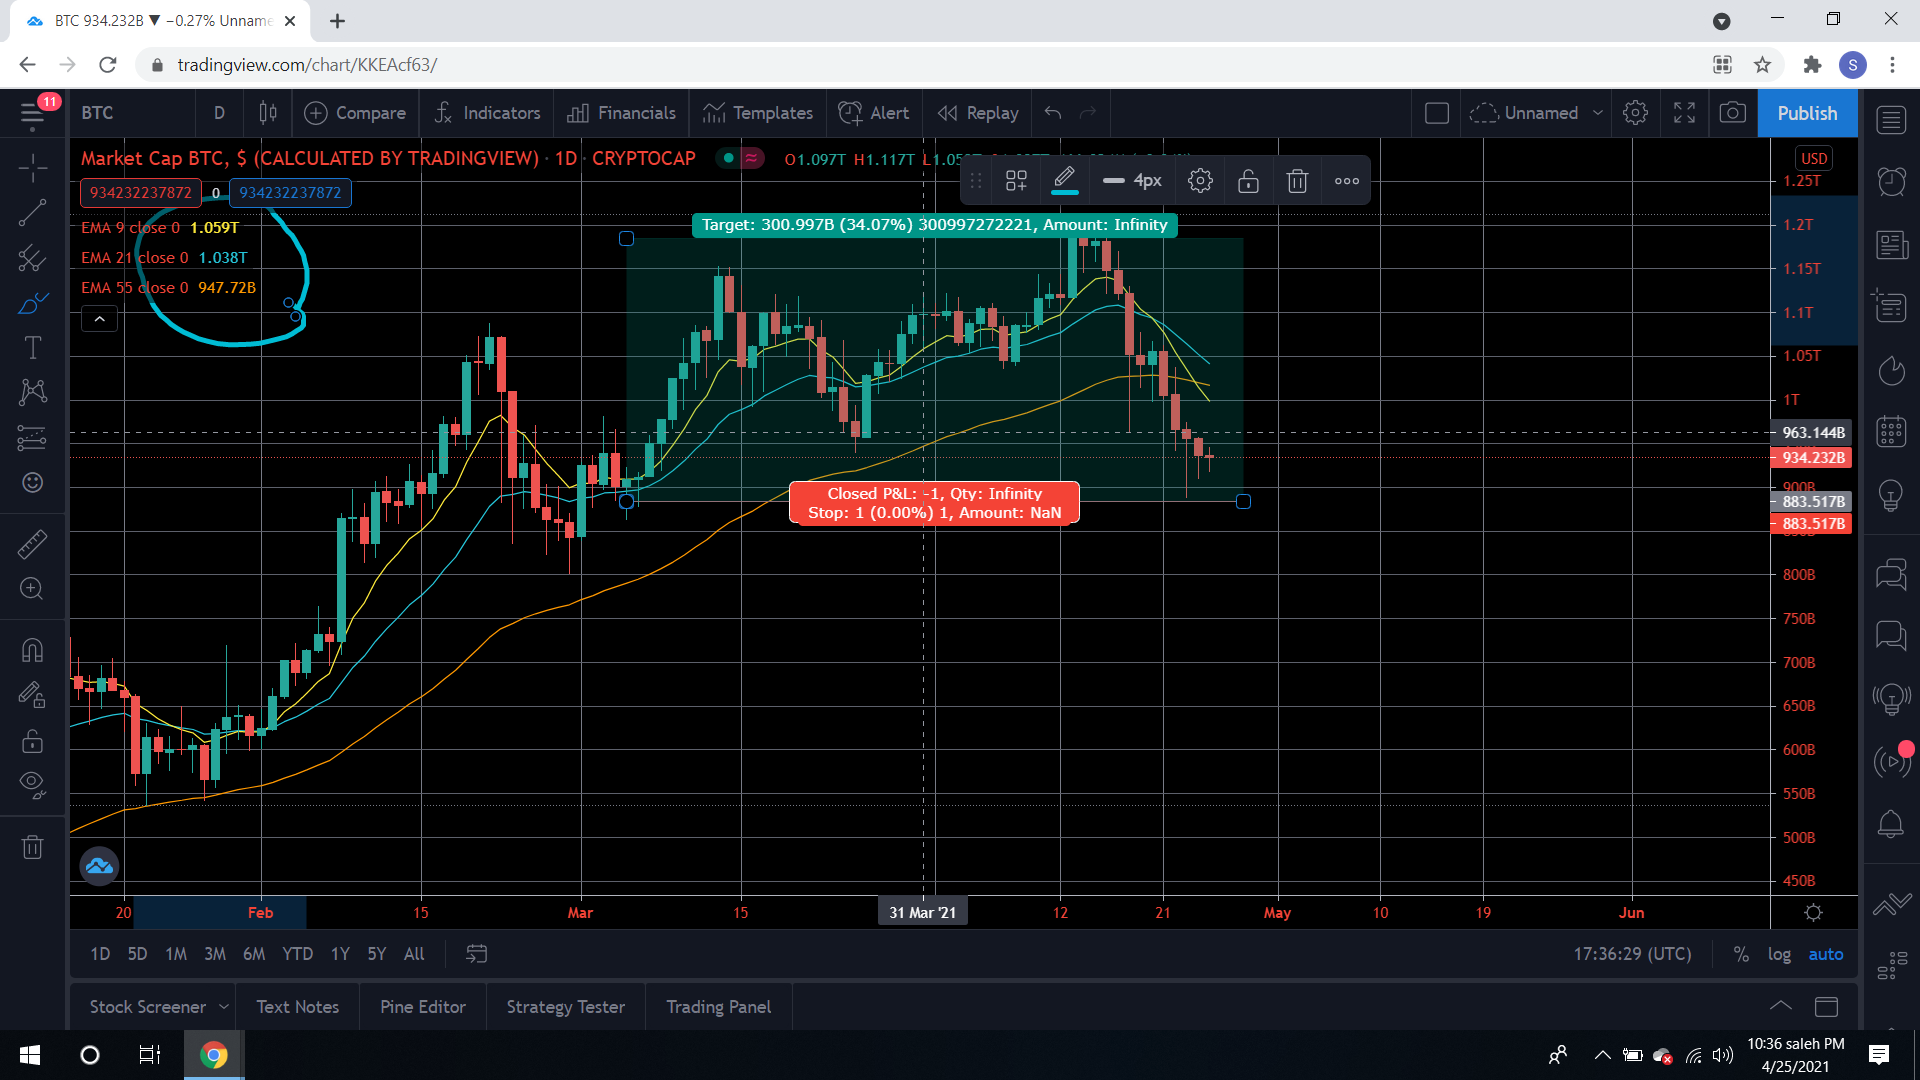The width and height of the screenshot is (1920, 1080).
Task: Open the Gann and Fibonacci tools
Action: point(33,258)
